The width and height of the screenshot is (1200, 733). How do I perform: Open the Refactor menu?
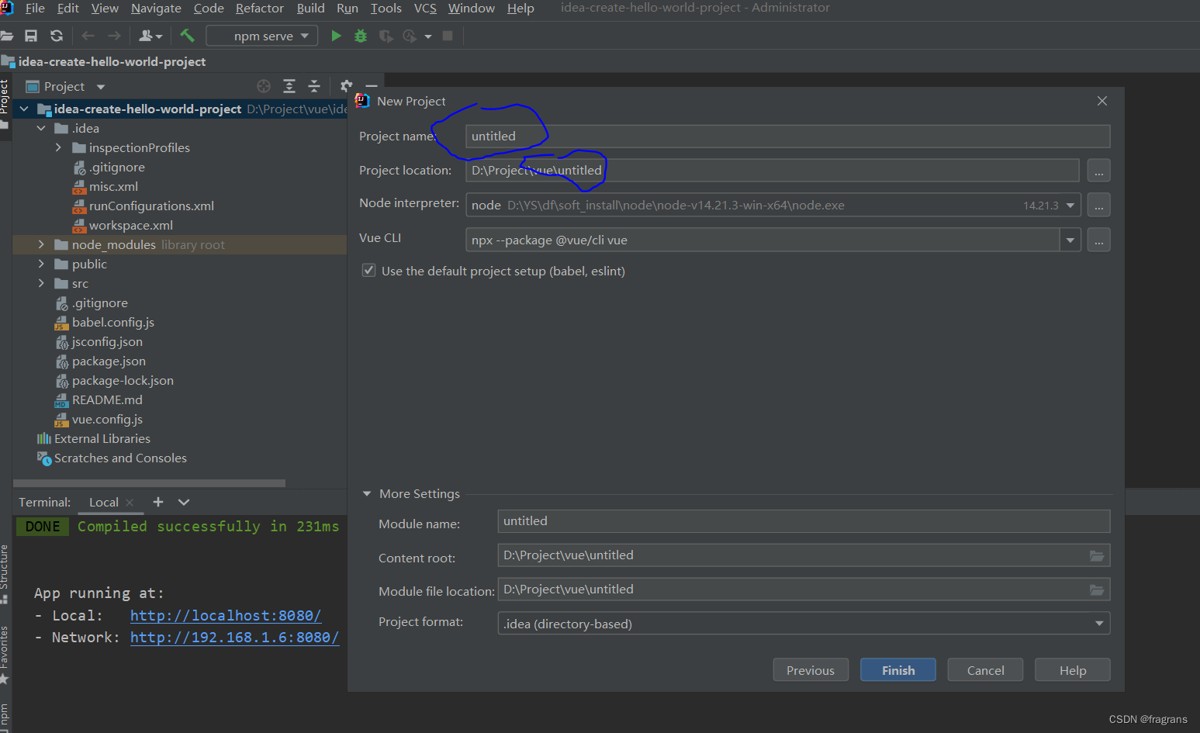259,8
